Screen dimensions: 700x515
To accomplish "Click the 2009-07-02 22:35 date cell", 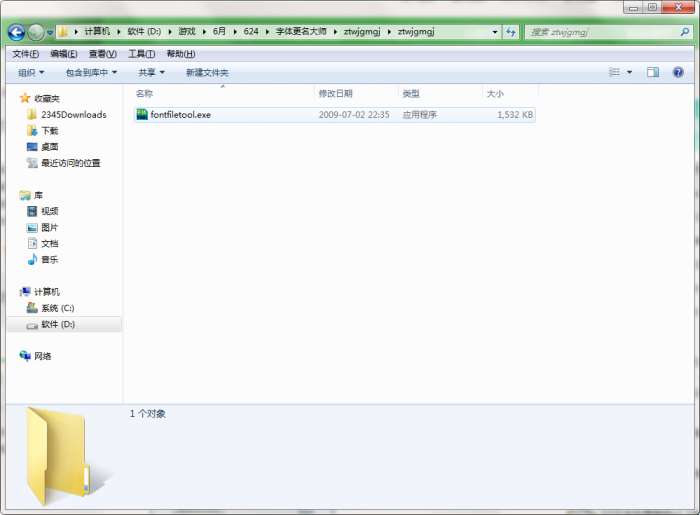I will pos(354,115).
